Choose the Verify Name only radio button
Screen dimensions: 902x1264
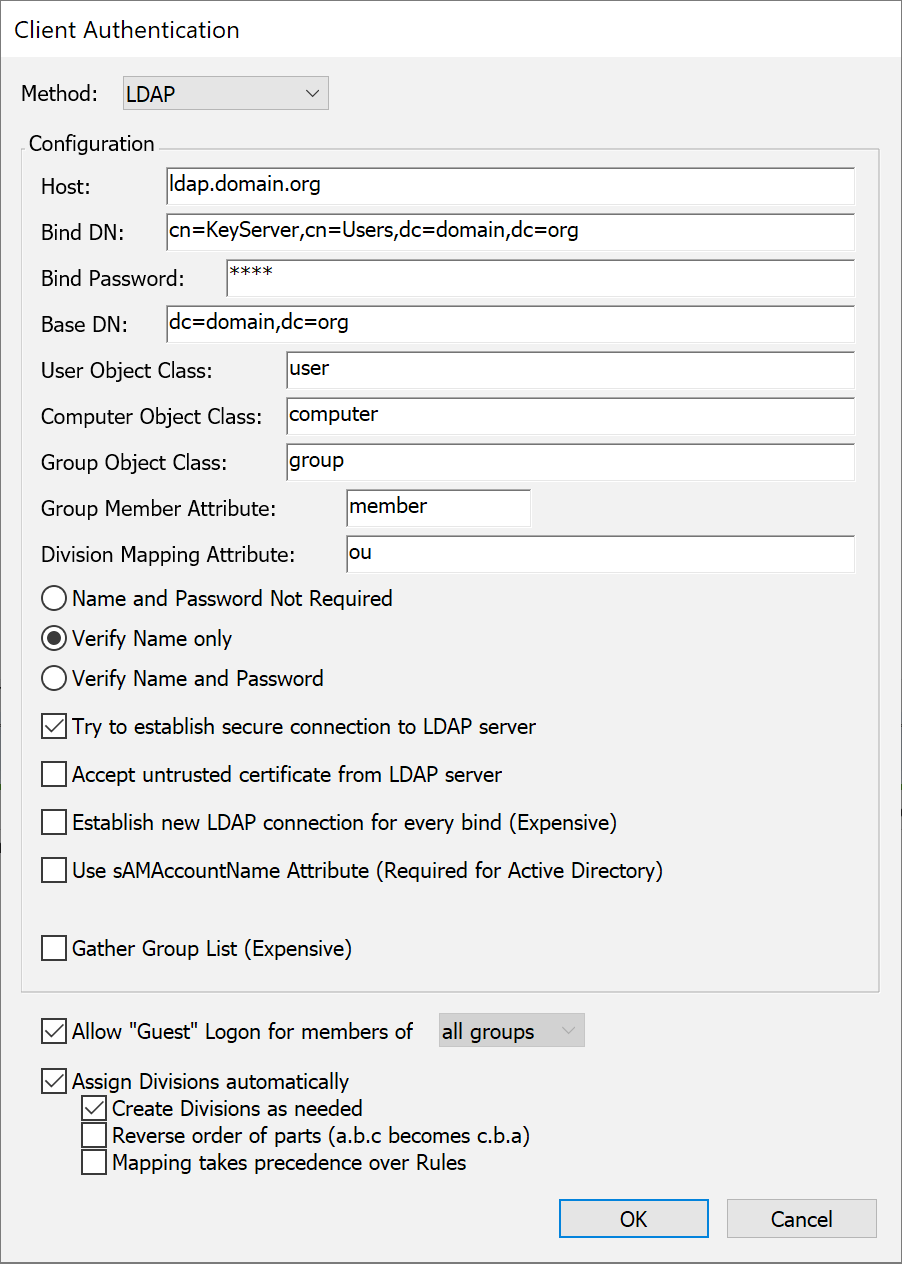click(x=54, y=639)
